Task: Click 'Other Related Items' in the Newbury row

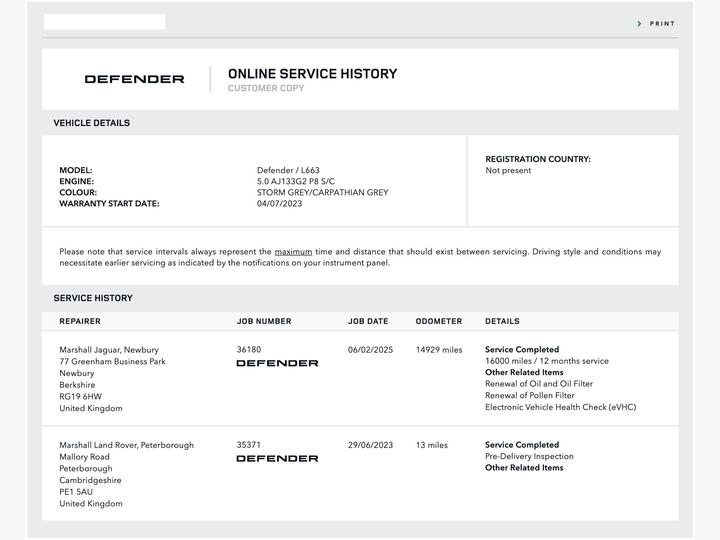Action: coord(524,372)
